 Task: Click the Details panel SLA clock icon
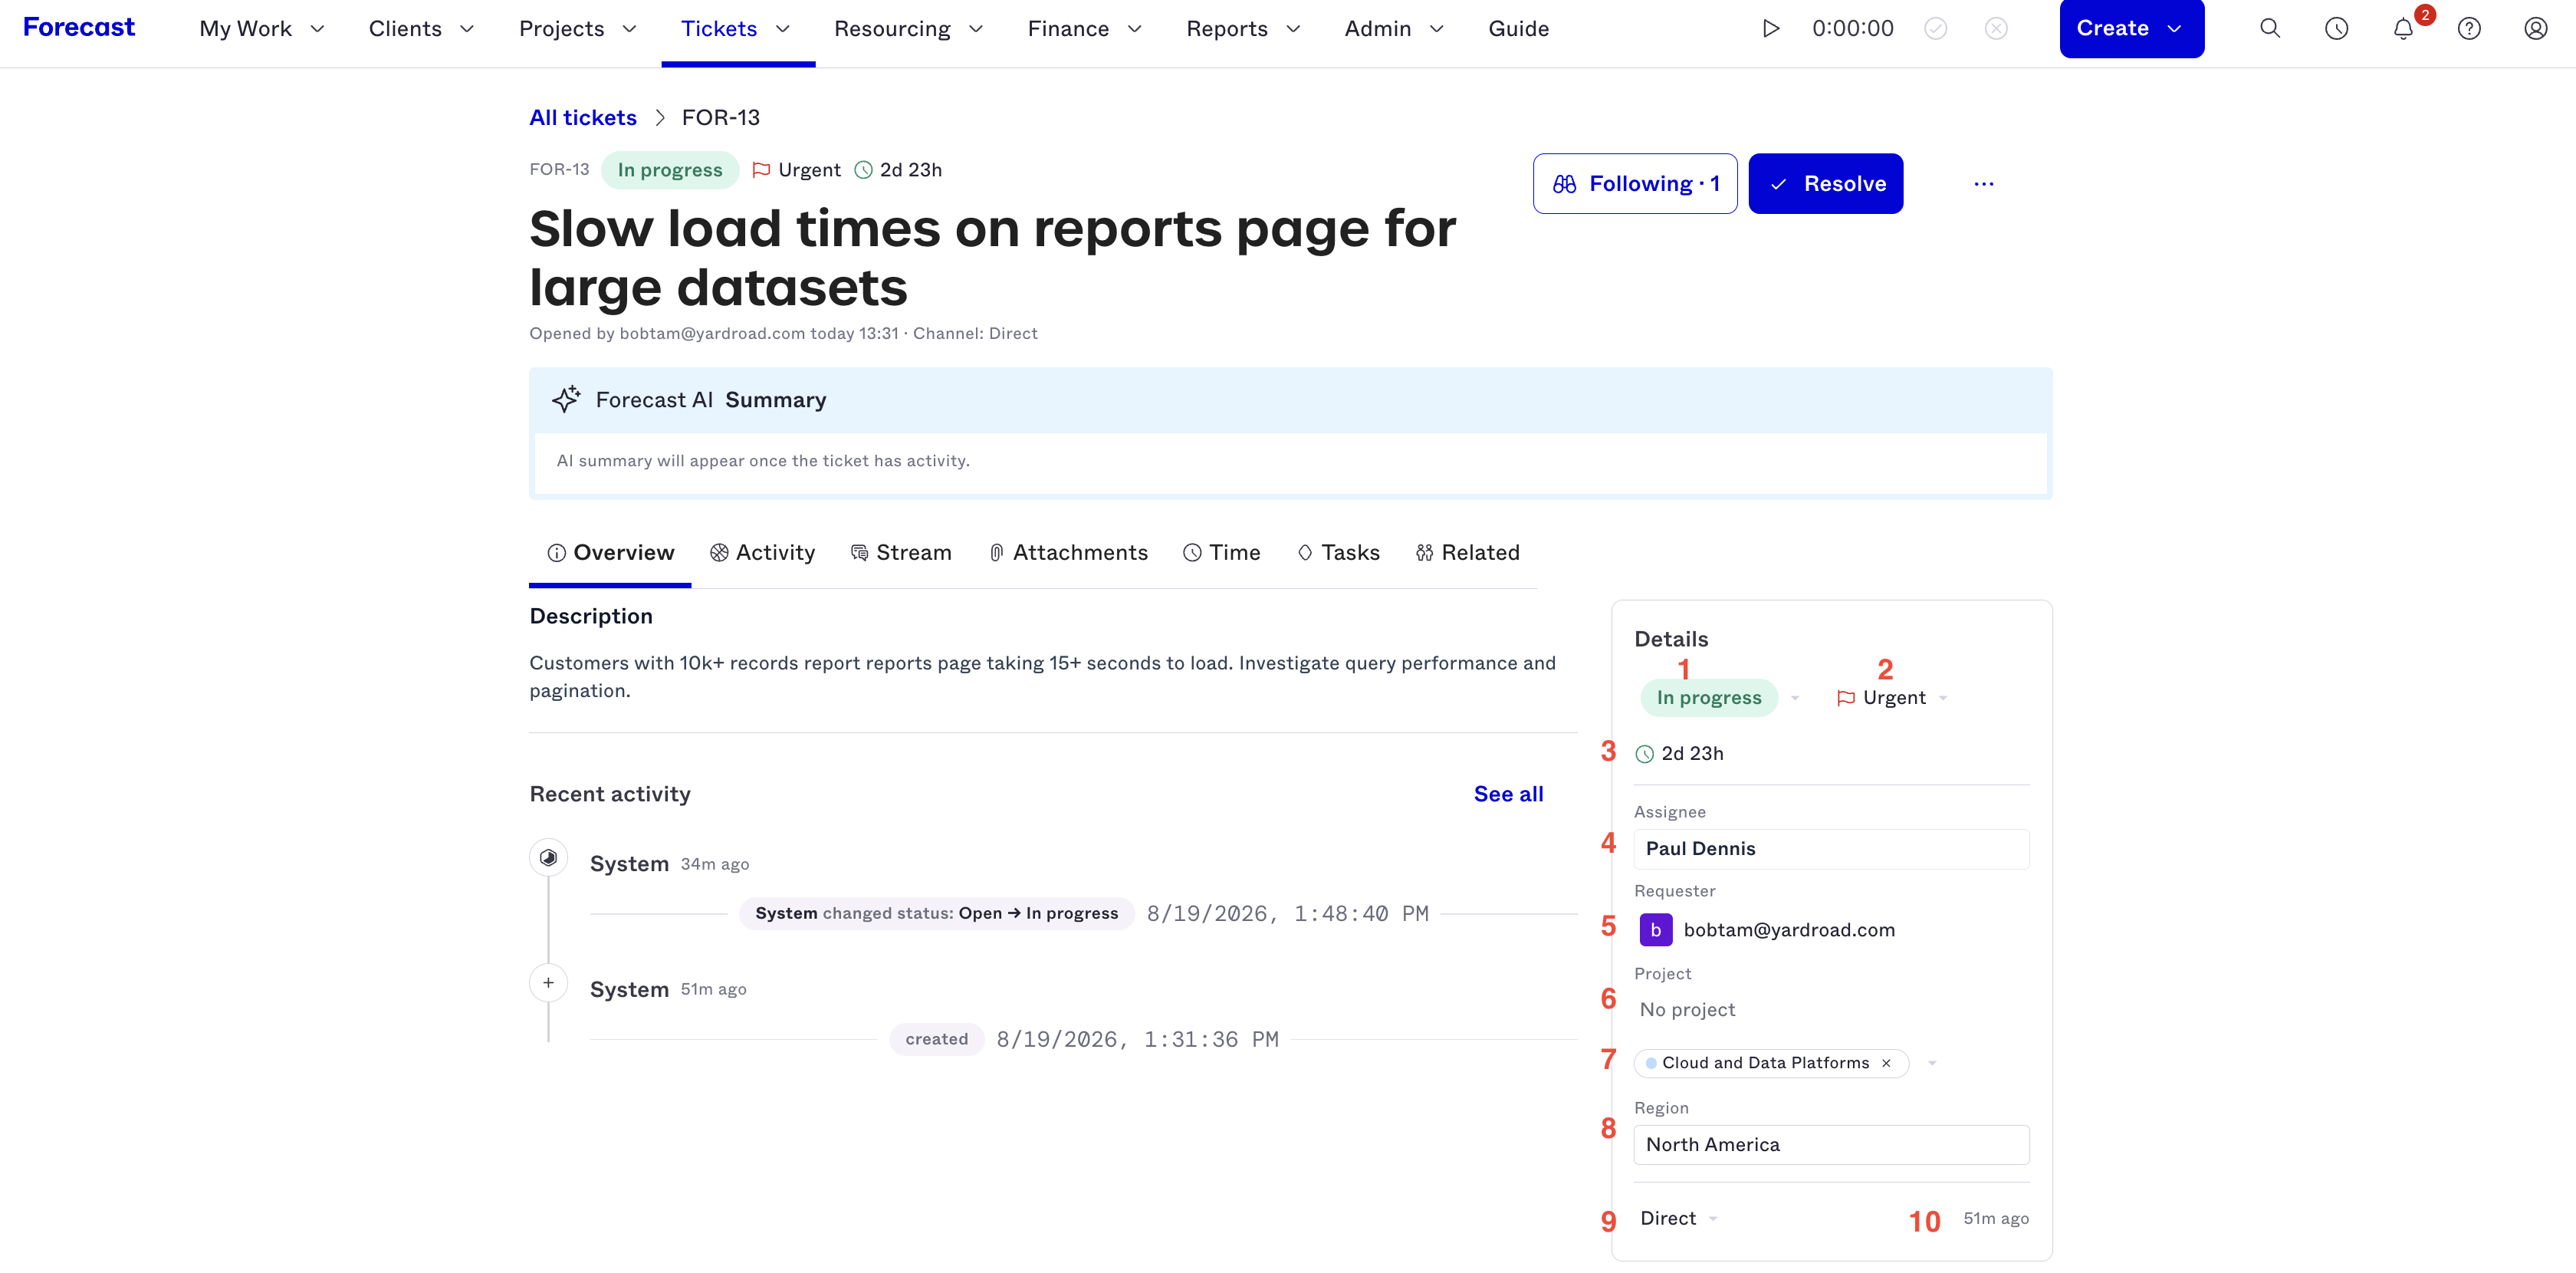coord(1644,754)
